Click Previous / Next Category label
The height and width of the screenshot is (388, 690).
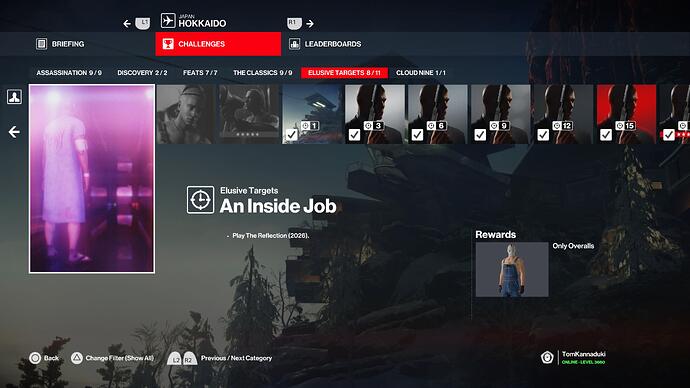pos(236,358)
